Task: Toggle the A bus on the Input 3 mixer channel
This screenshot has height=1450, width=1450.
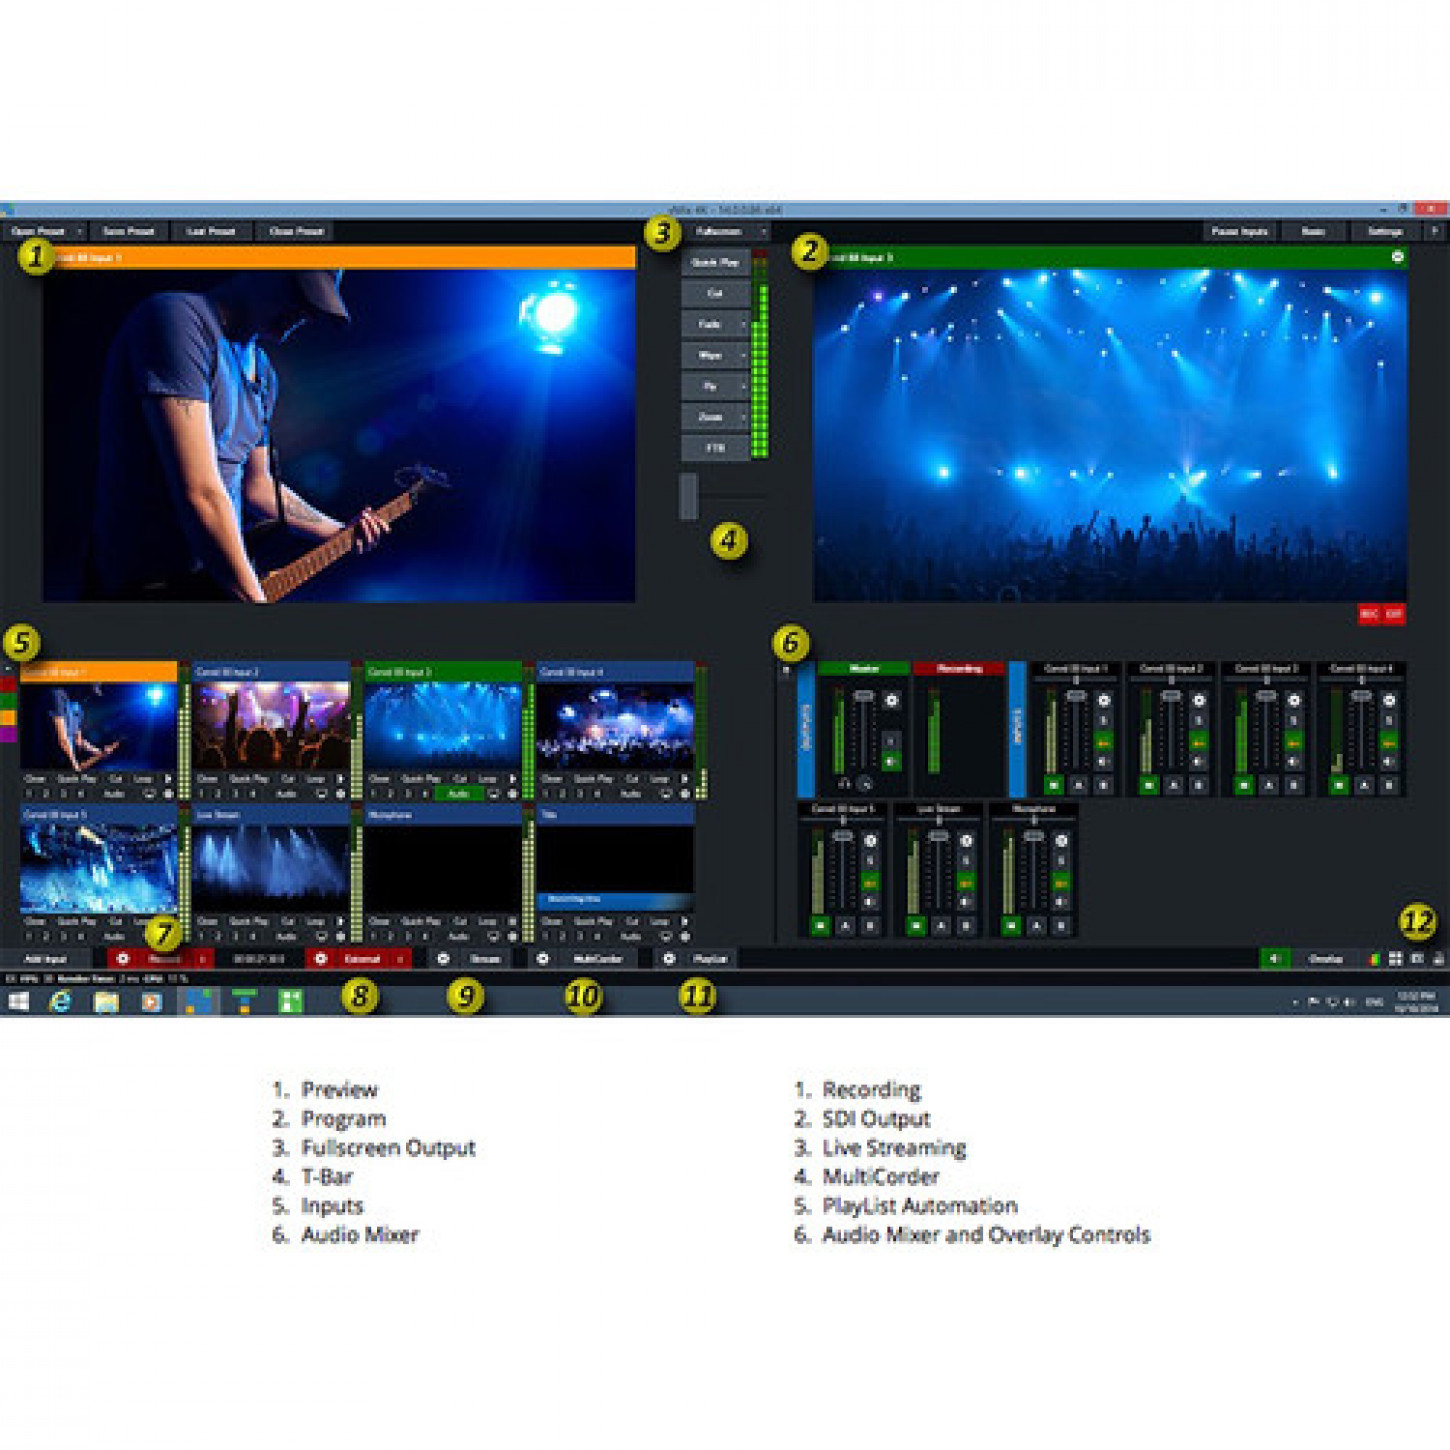Action: pyautogui.click(x=1269, y=785)
